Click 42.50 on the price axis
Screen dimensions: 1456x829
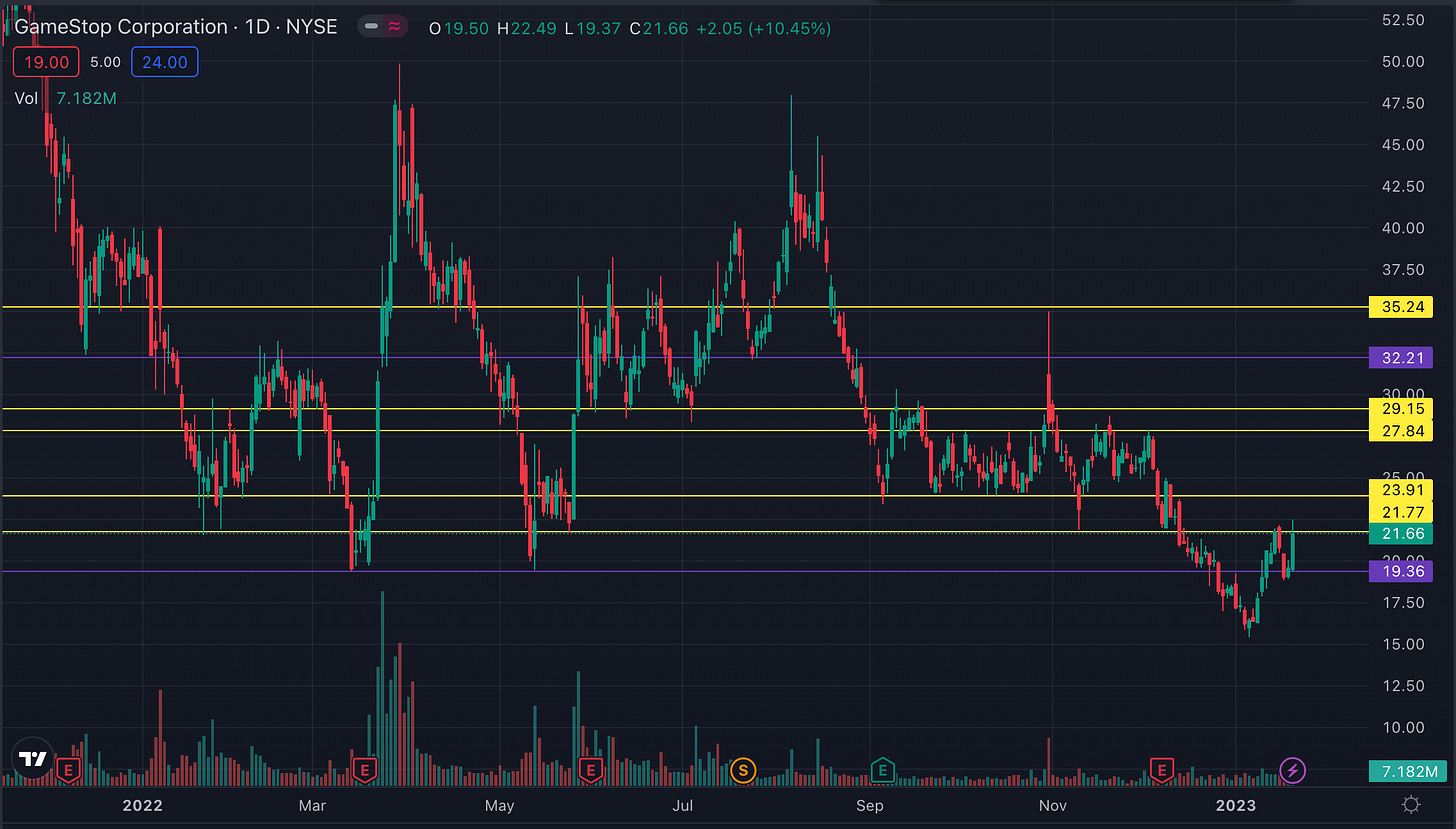(1403, 186)
